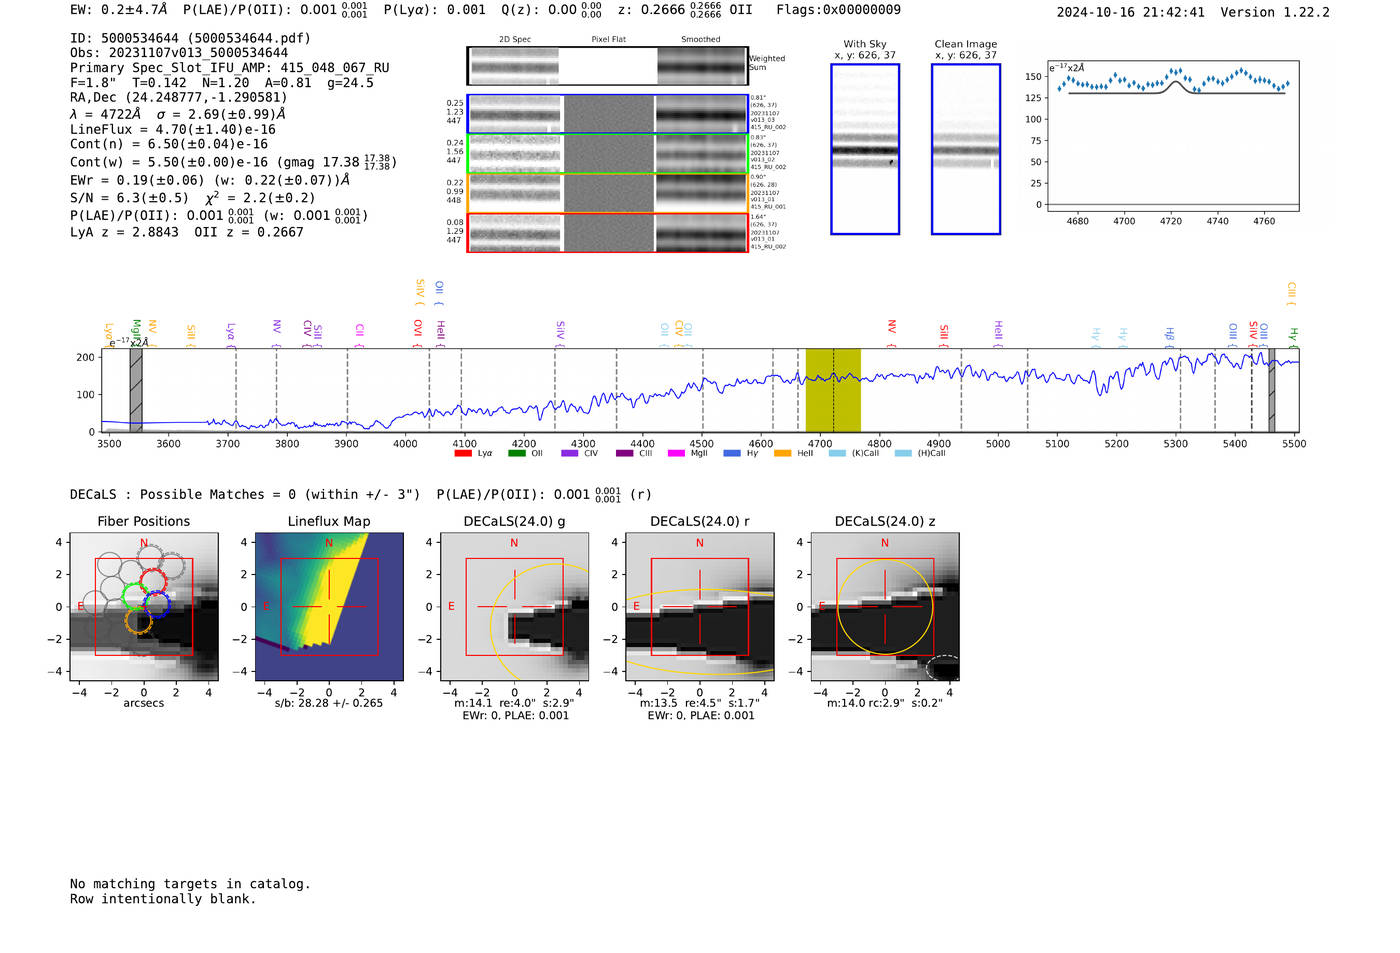Select the red fiber circle in Fiber Positions
Image resolution: width=1400 pixels, height=953 pixels.
point(153,582)
